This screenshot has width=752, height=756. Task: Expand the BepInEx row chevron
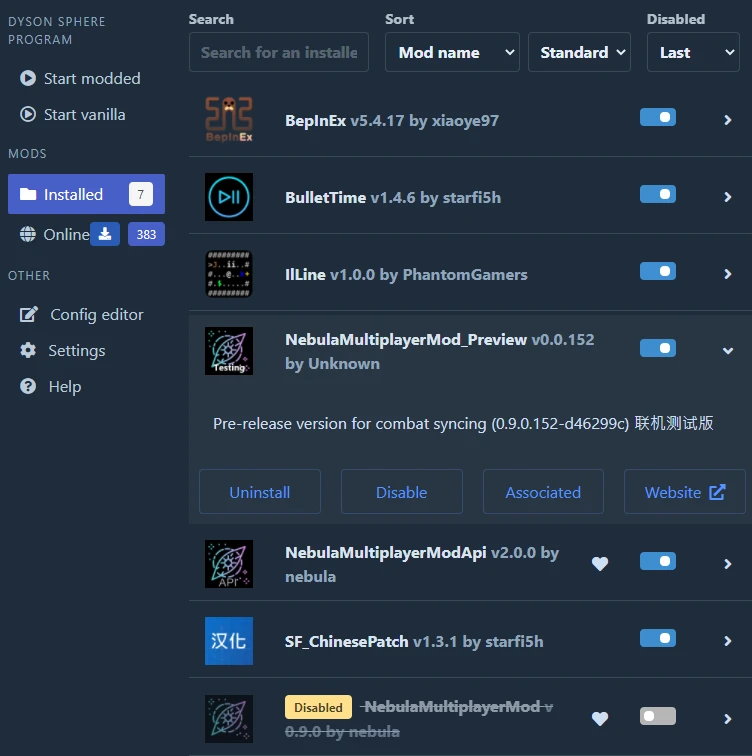728,120
